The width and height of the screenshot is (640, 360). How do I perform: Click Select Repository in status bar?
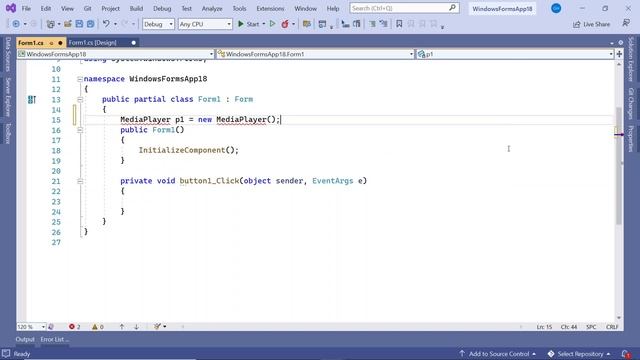[x=579, y=354]
